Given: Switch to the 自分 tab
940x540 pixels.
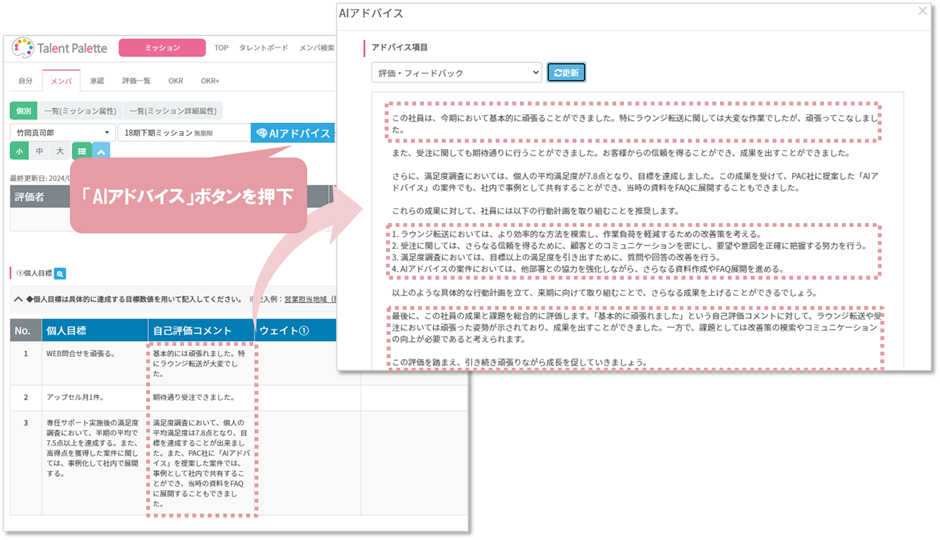Looking at the screenshot, I should coord(26,80).
